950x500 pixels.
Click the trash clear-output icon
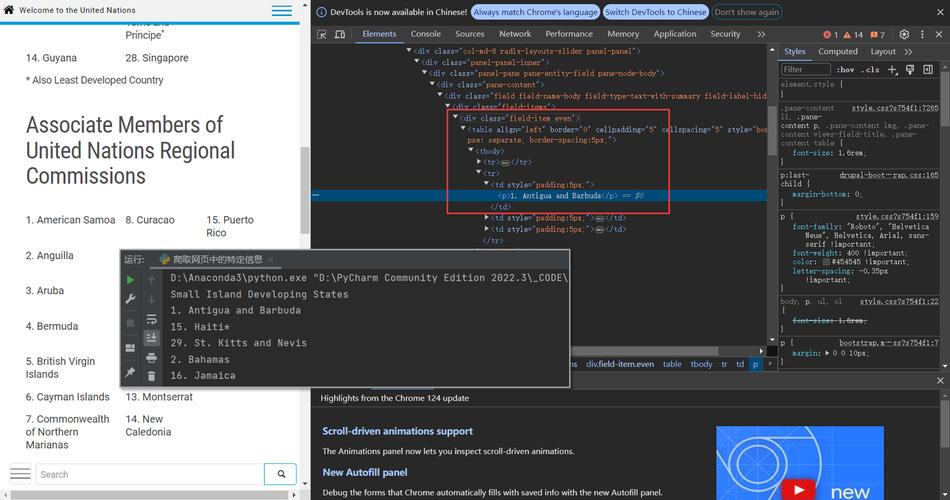[152, 376]
